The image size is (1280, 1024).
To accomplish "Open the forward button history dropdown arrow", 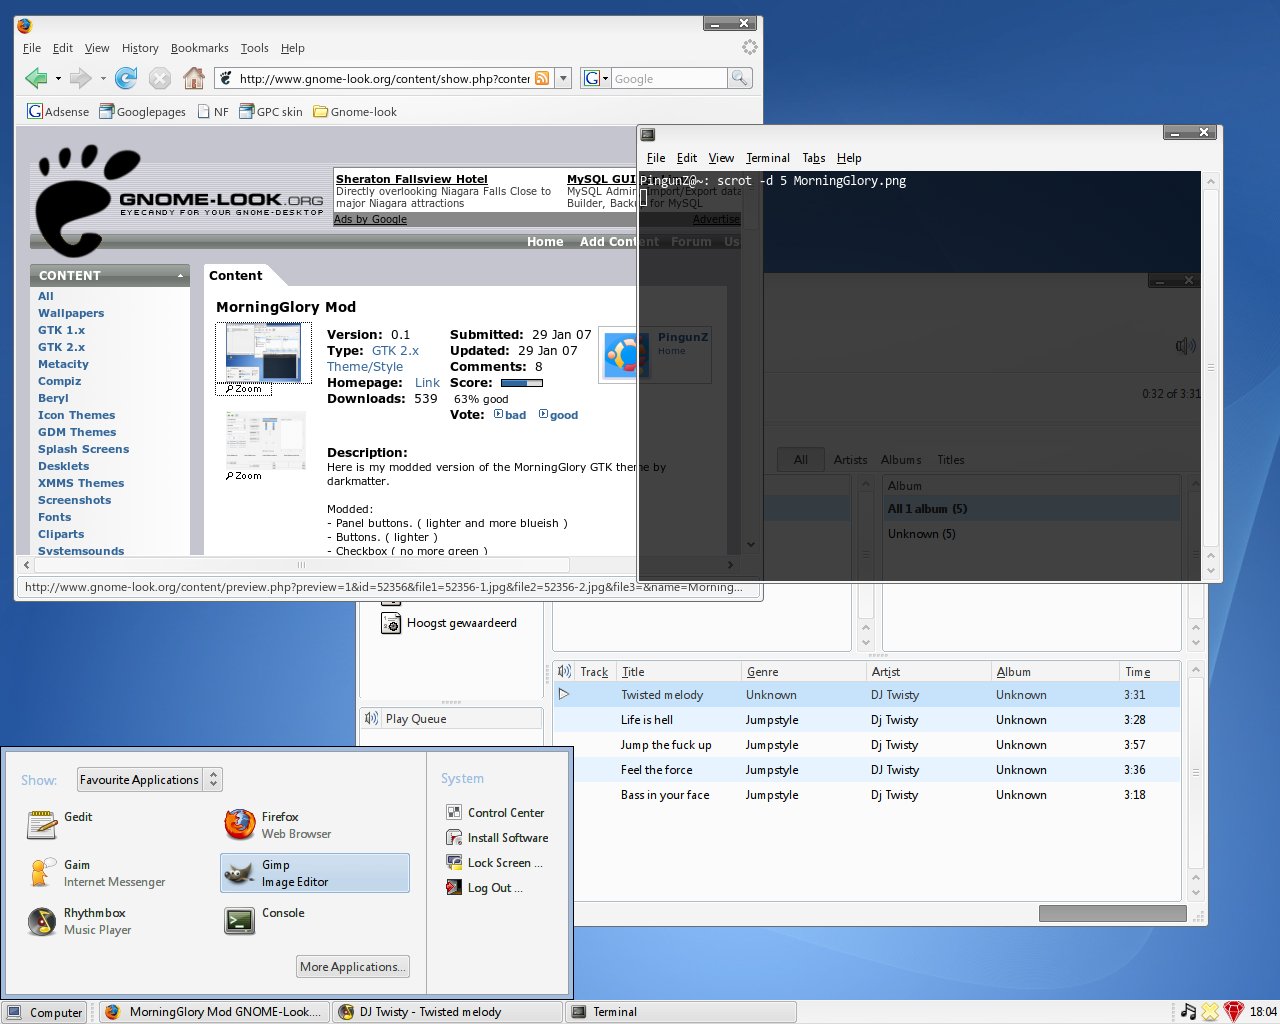I will pos(102,78).
